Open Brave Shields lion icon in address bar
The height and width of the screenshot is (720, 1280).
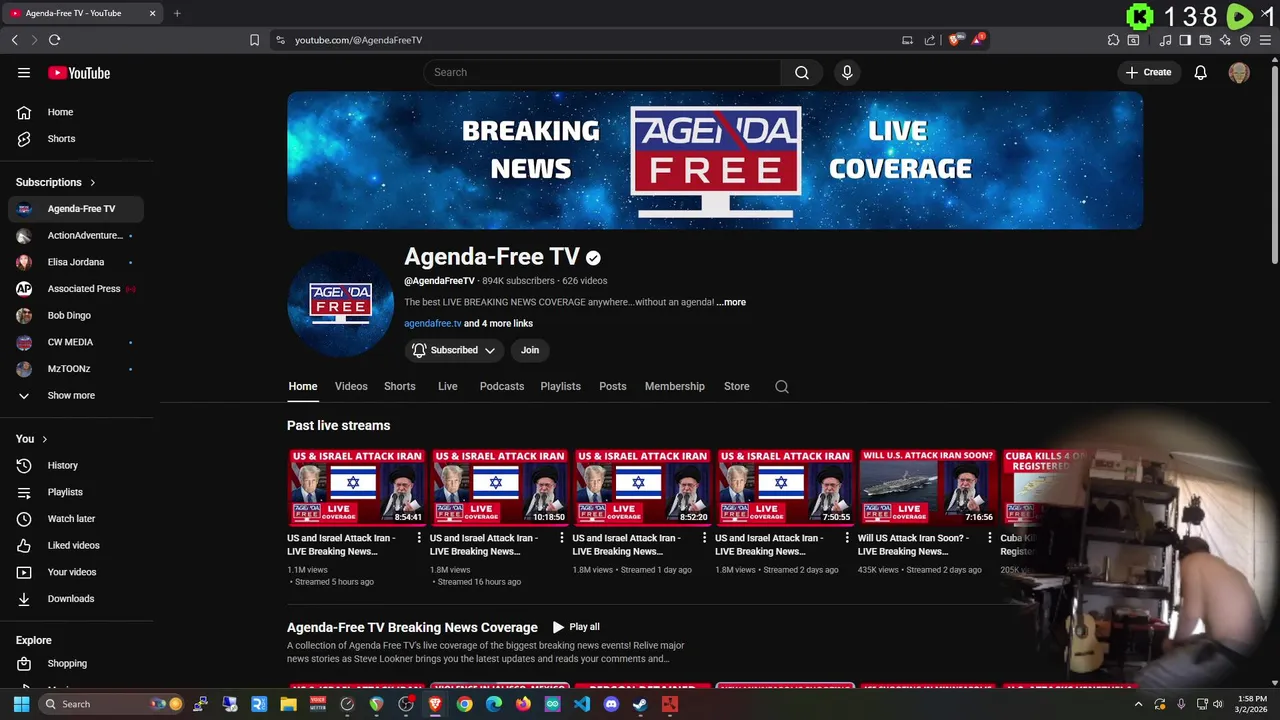pyautogui.click(x=955, y=40)
